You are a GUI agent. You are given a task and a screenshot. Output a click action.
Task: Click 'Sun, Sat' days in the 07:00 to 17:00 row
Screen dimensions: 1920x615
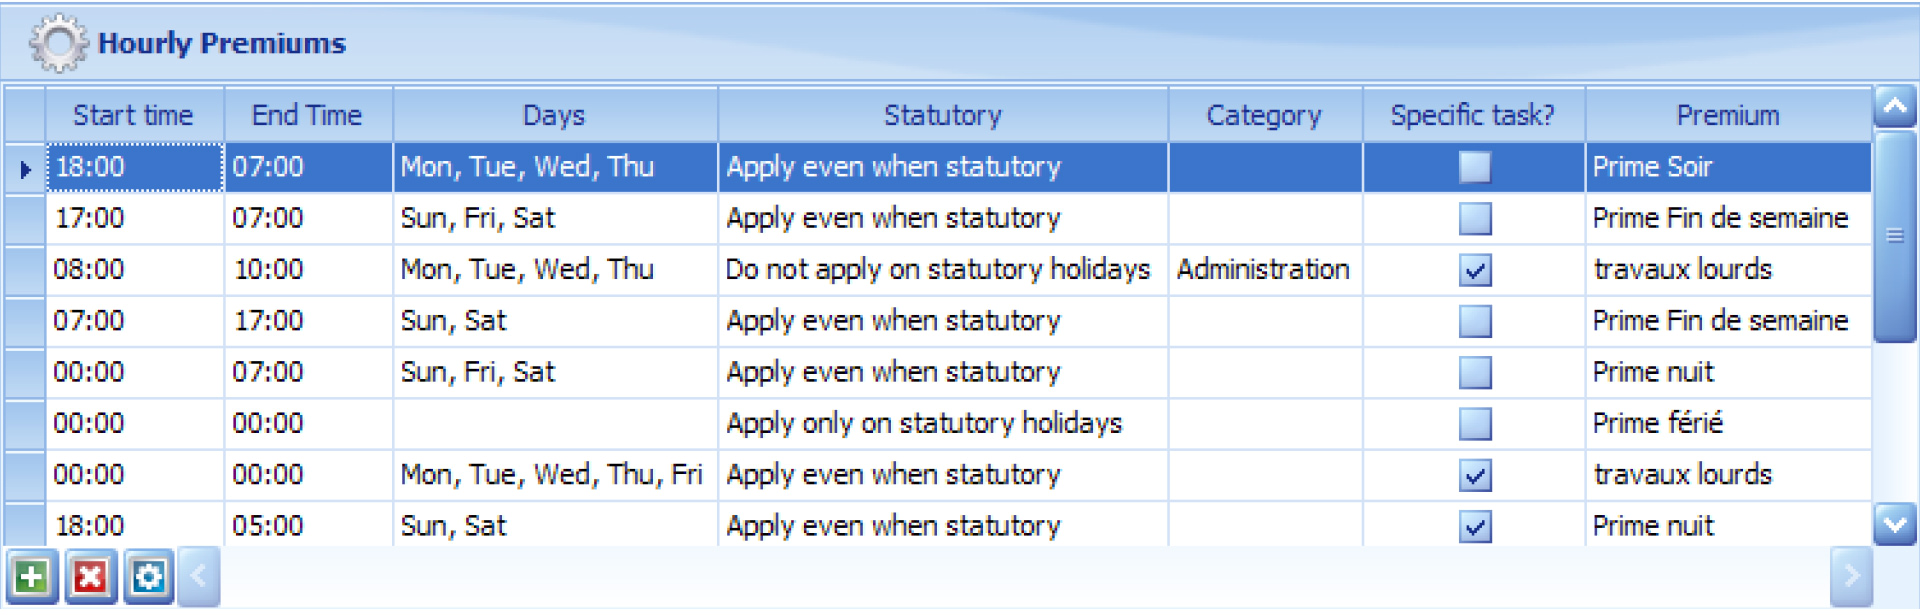tap(555, 321)
